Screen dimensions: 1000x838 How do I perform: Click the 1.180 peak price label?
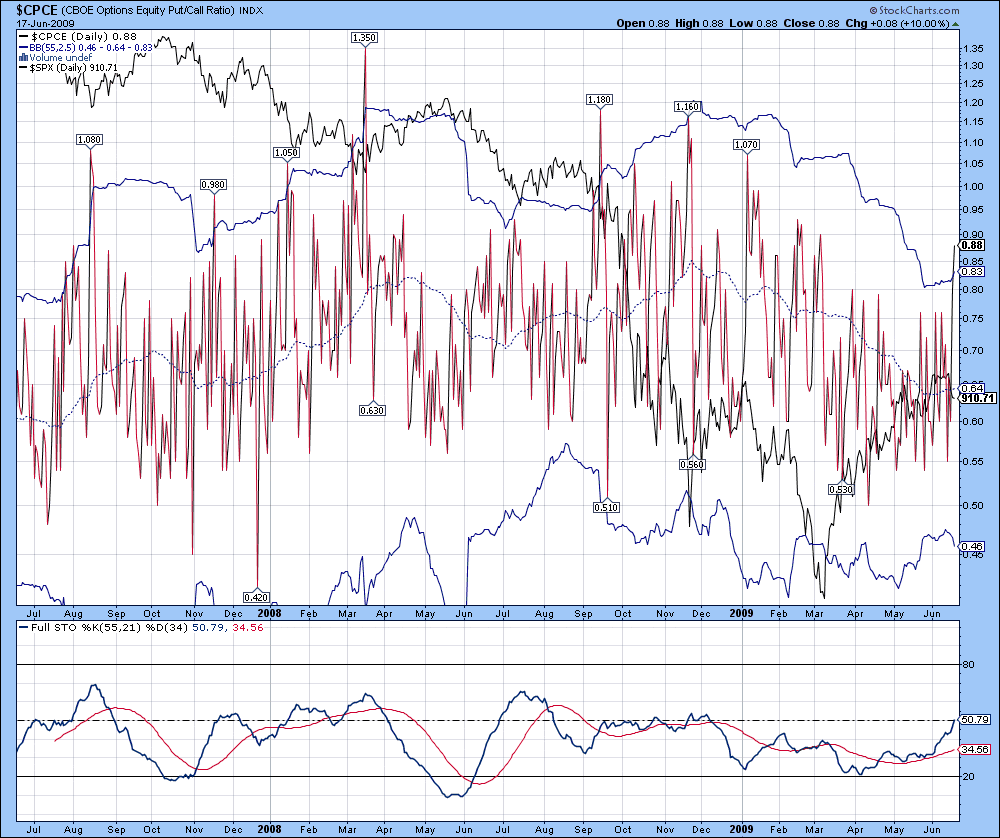click(x=599, y=99)
